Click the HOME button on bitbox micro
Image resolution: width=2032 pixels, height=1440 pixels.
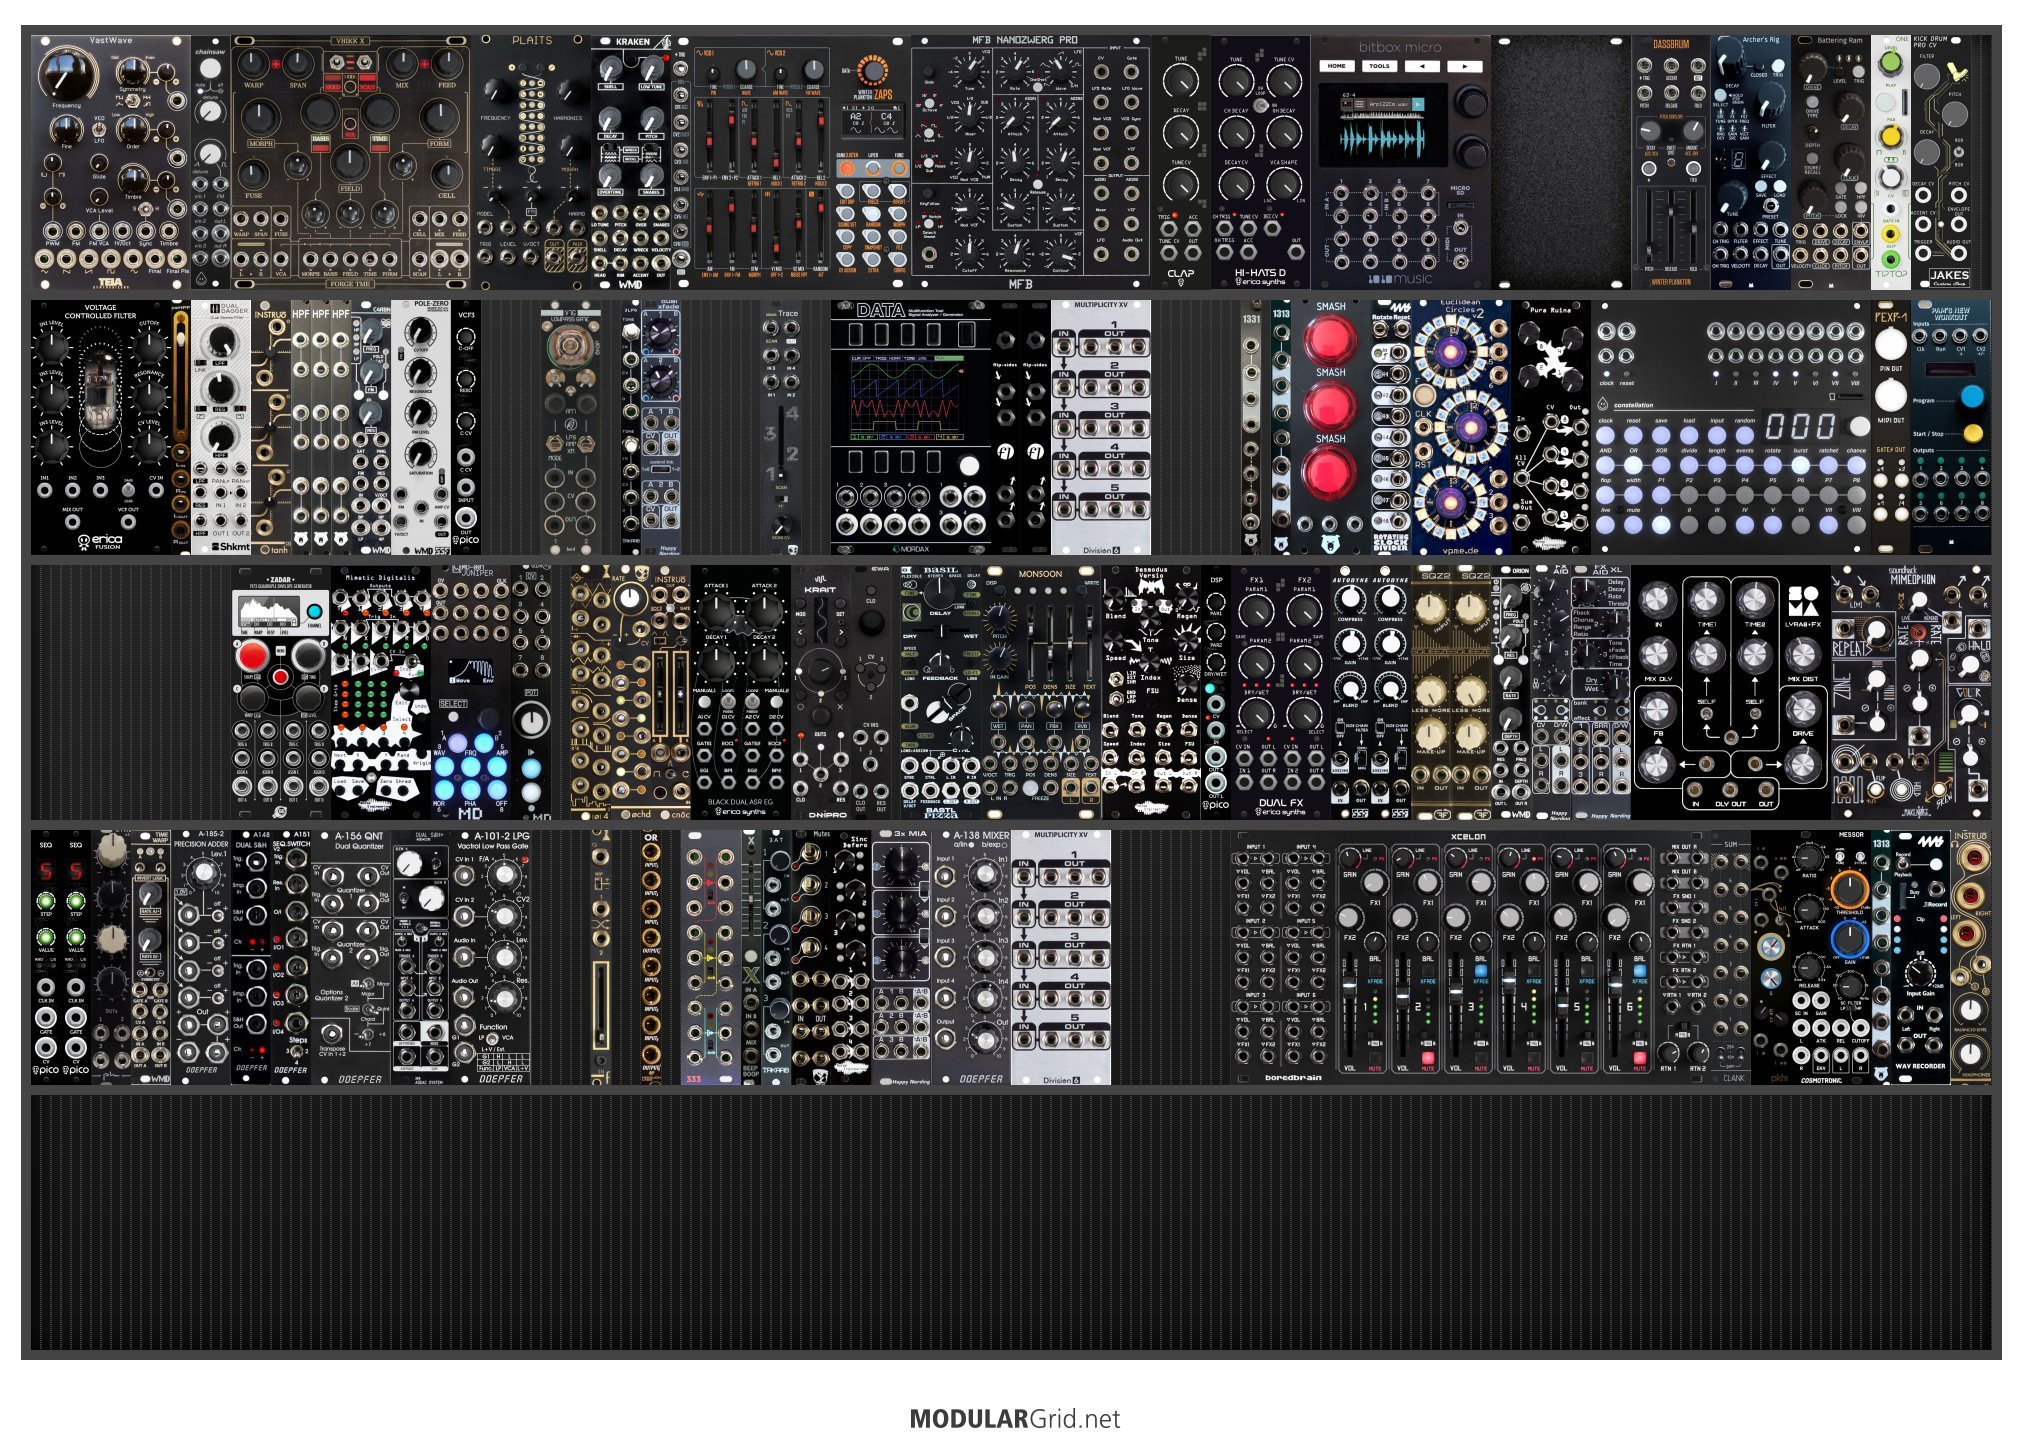tap(1337, 66)
